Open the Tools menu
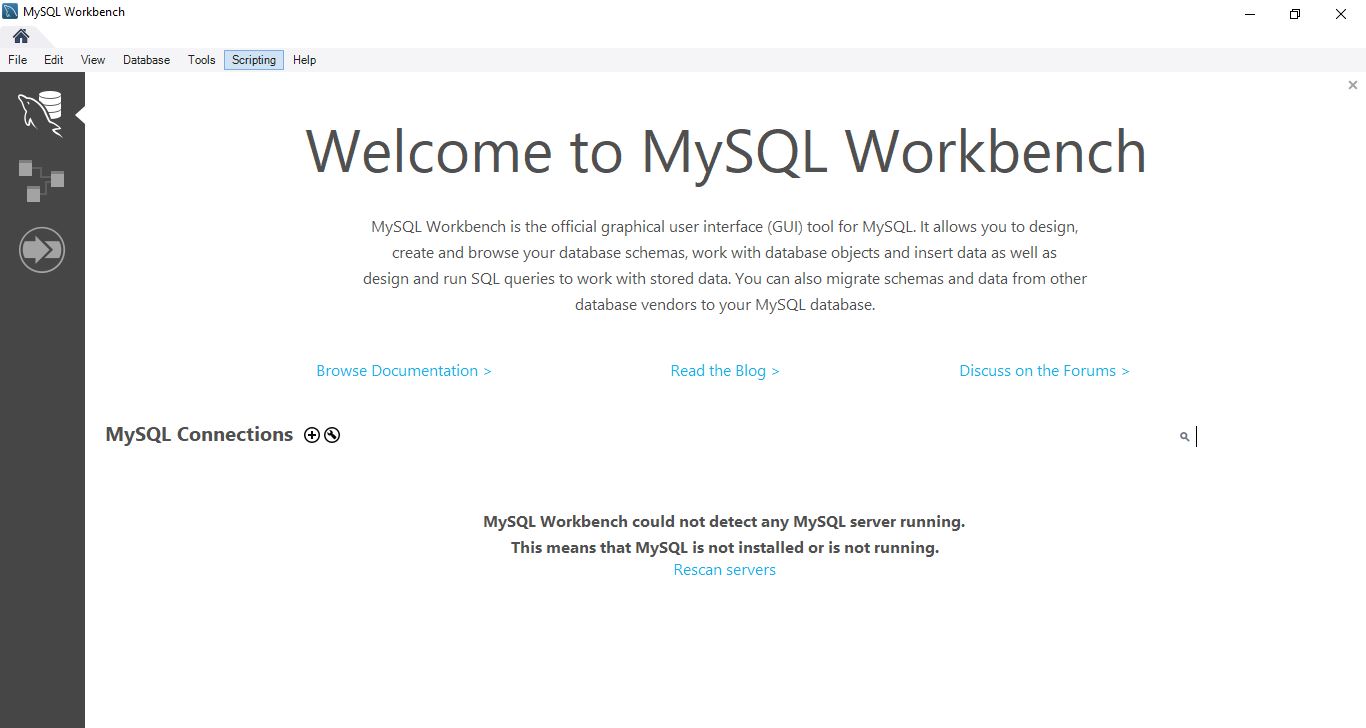 pos(202,60)
